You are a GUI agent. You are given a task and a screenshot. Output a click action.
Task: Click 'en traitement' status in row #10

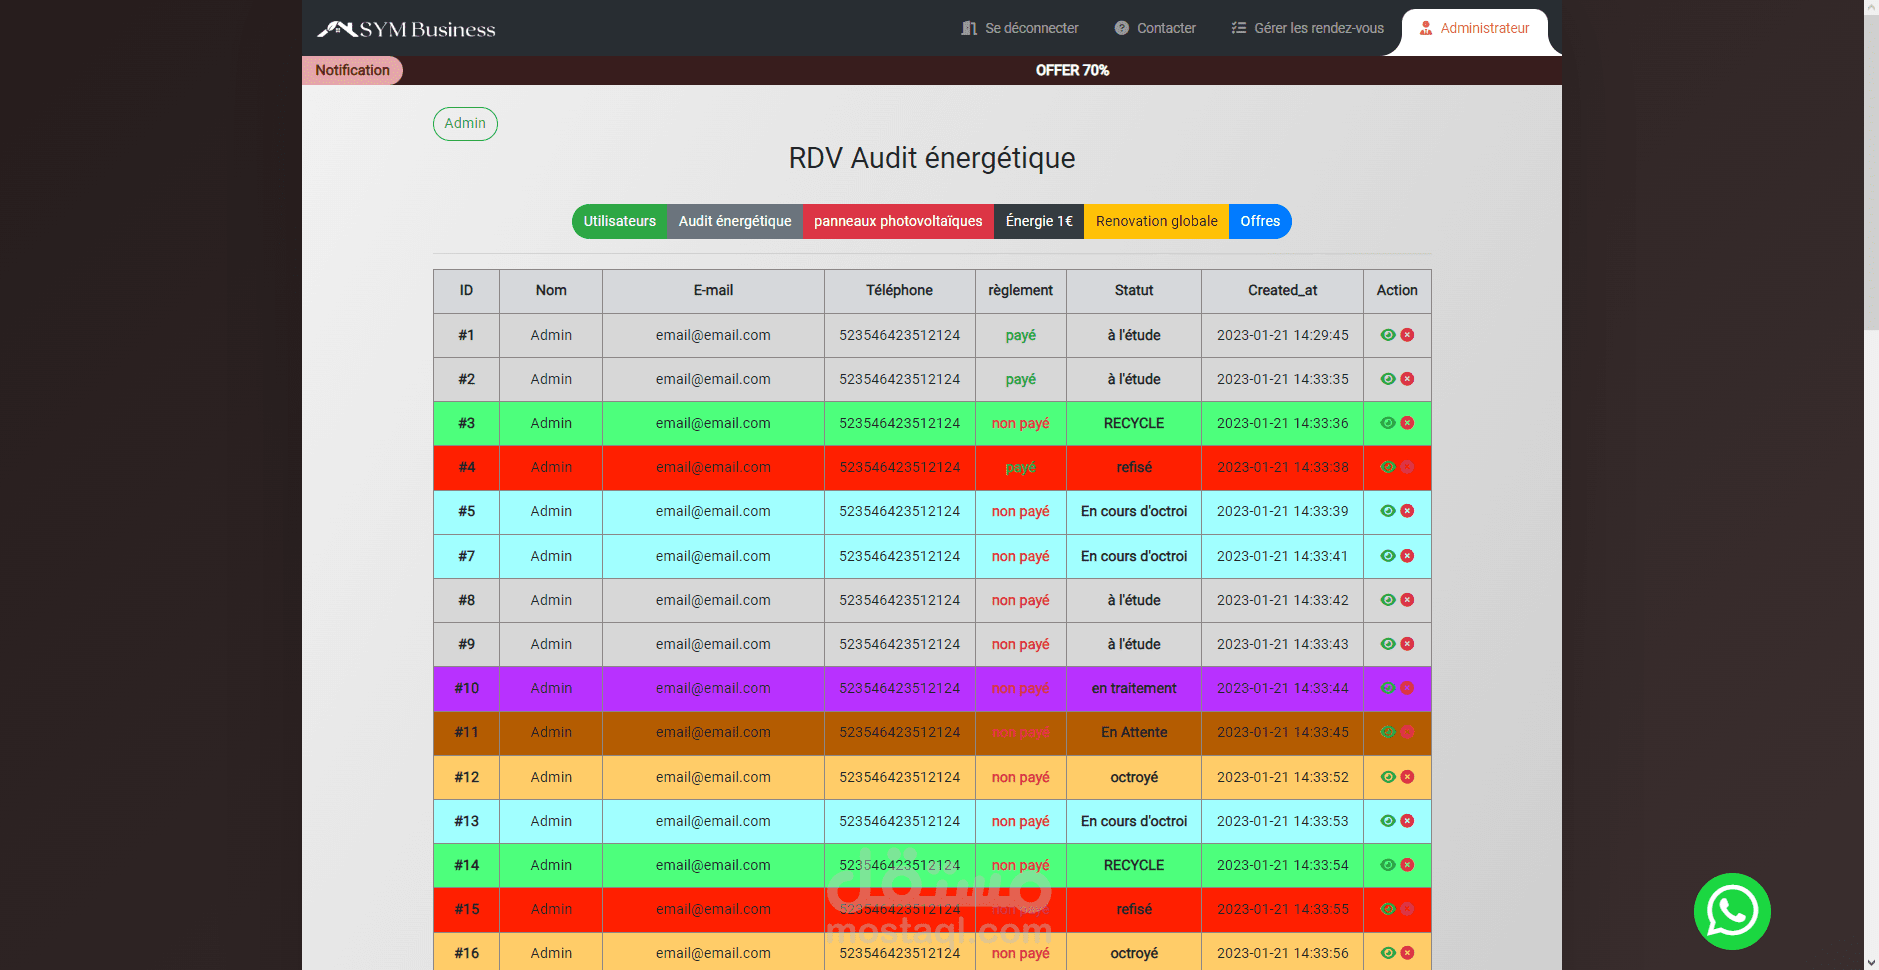click(x=1134, y=688)
